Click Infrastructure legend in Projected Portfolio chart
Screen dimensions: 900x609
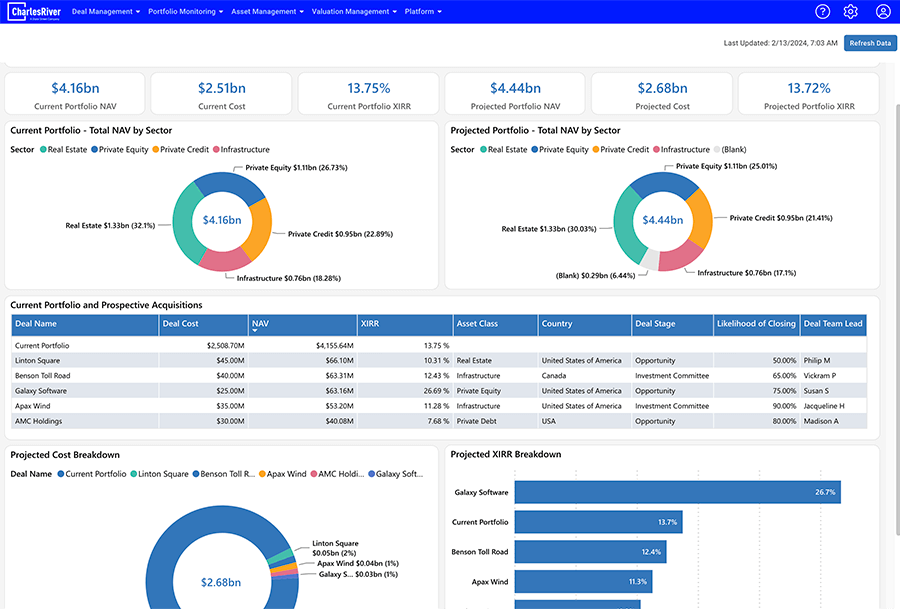(682, 150)
